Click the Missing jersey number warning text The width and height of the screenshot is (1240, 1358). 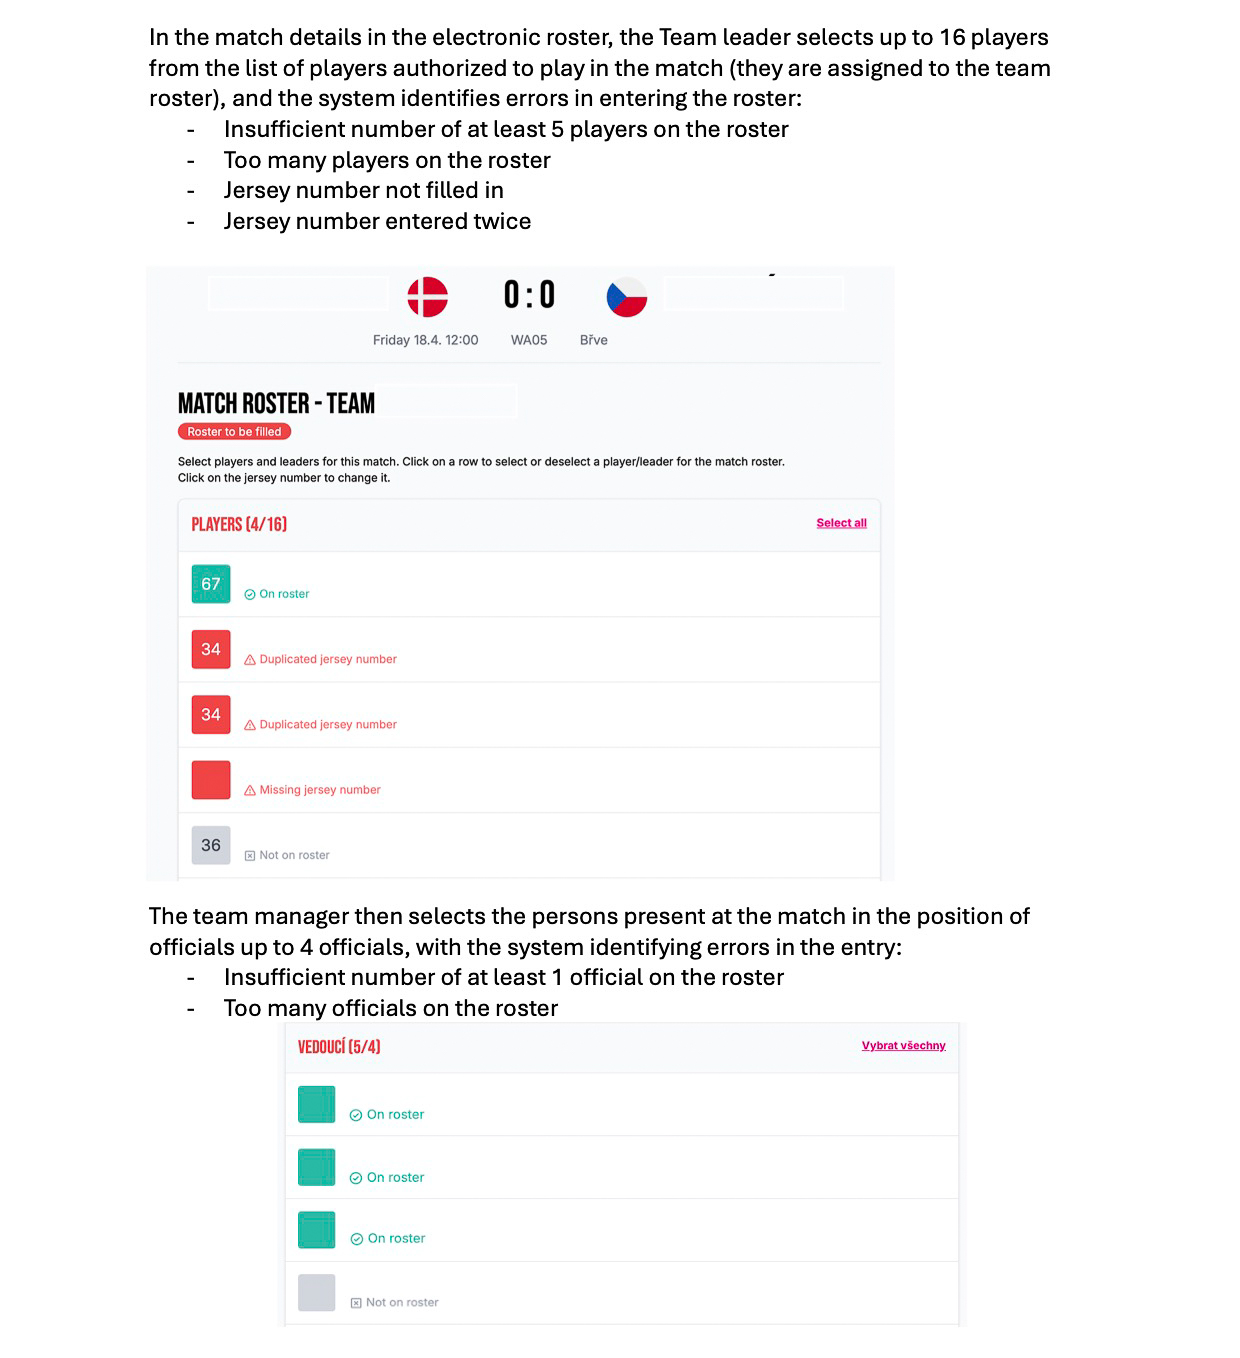[320, 790]
